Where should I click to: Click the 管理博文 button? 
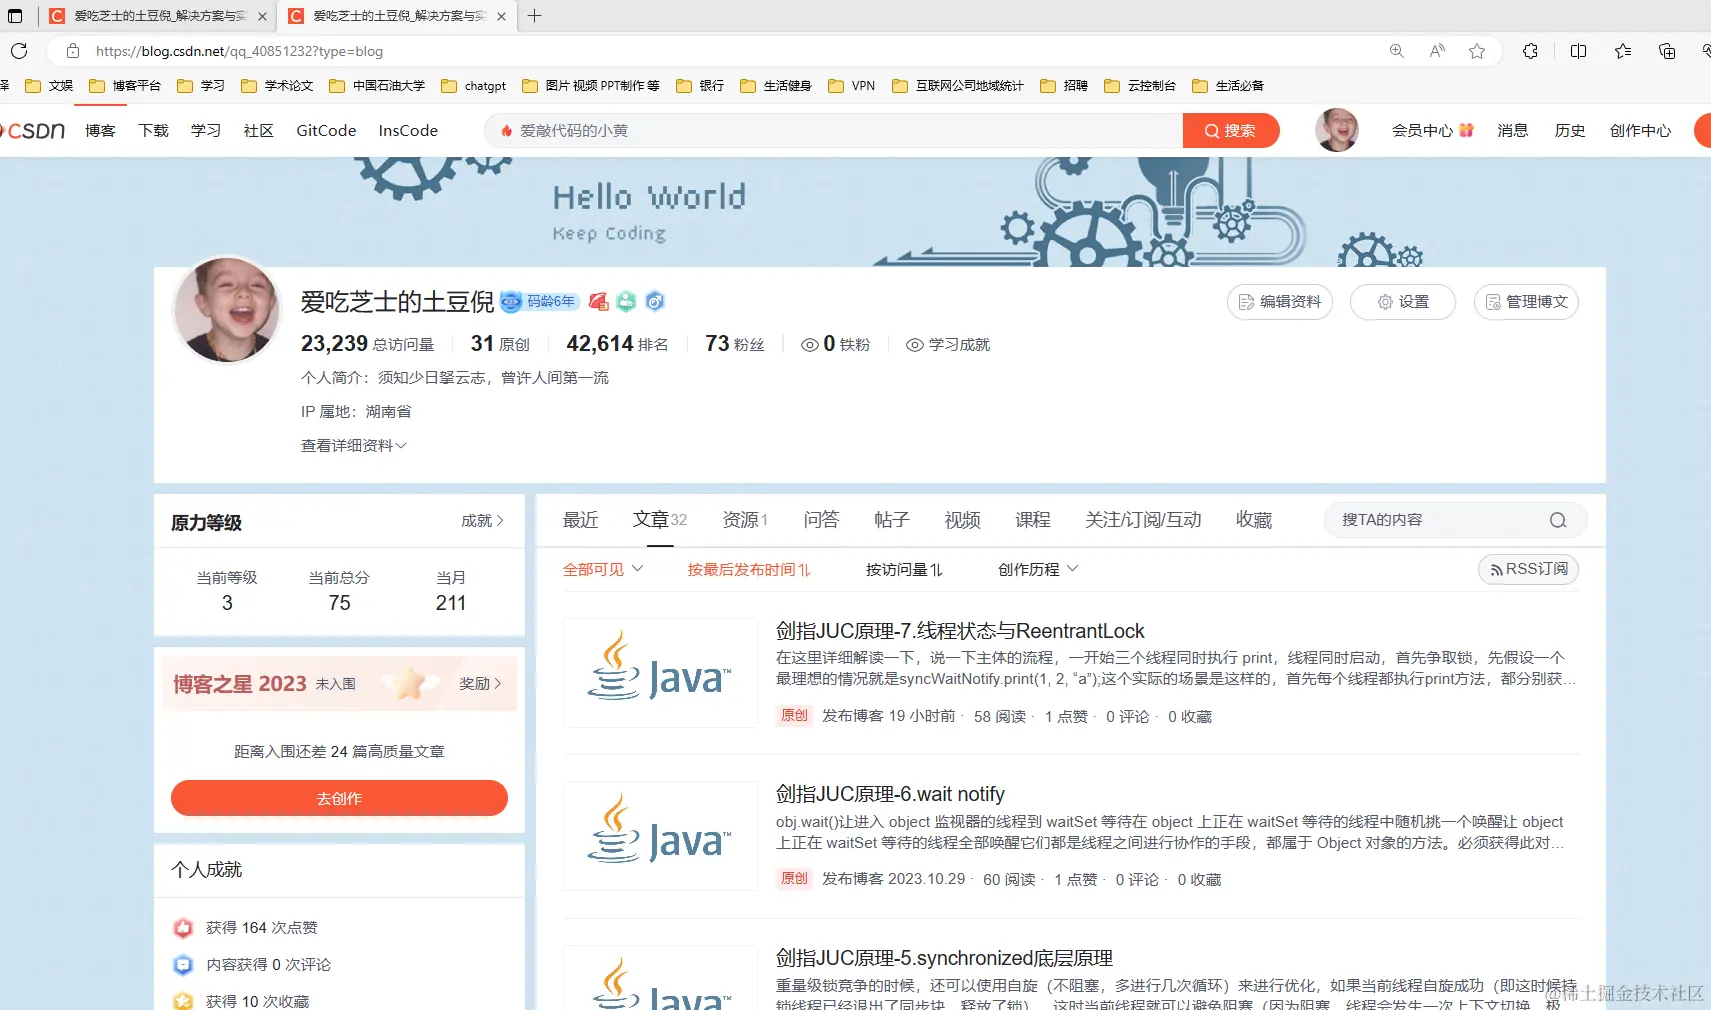tap(1526, 302)
